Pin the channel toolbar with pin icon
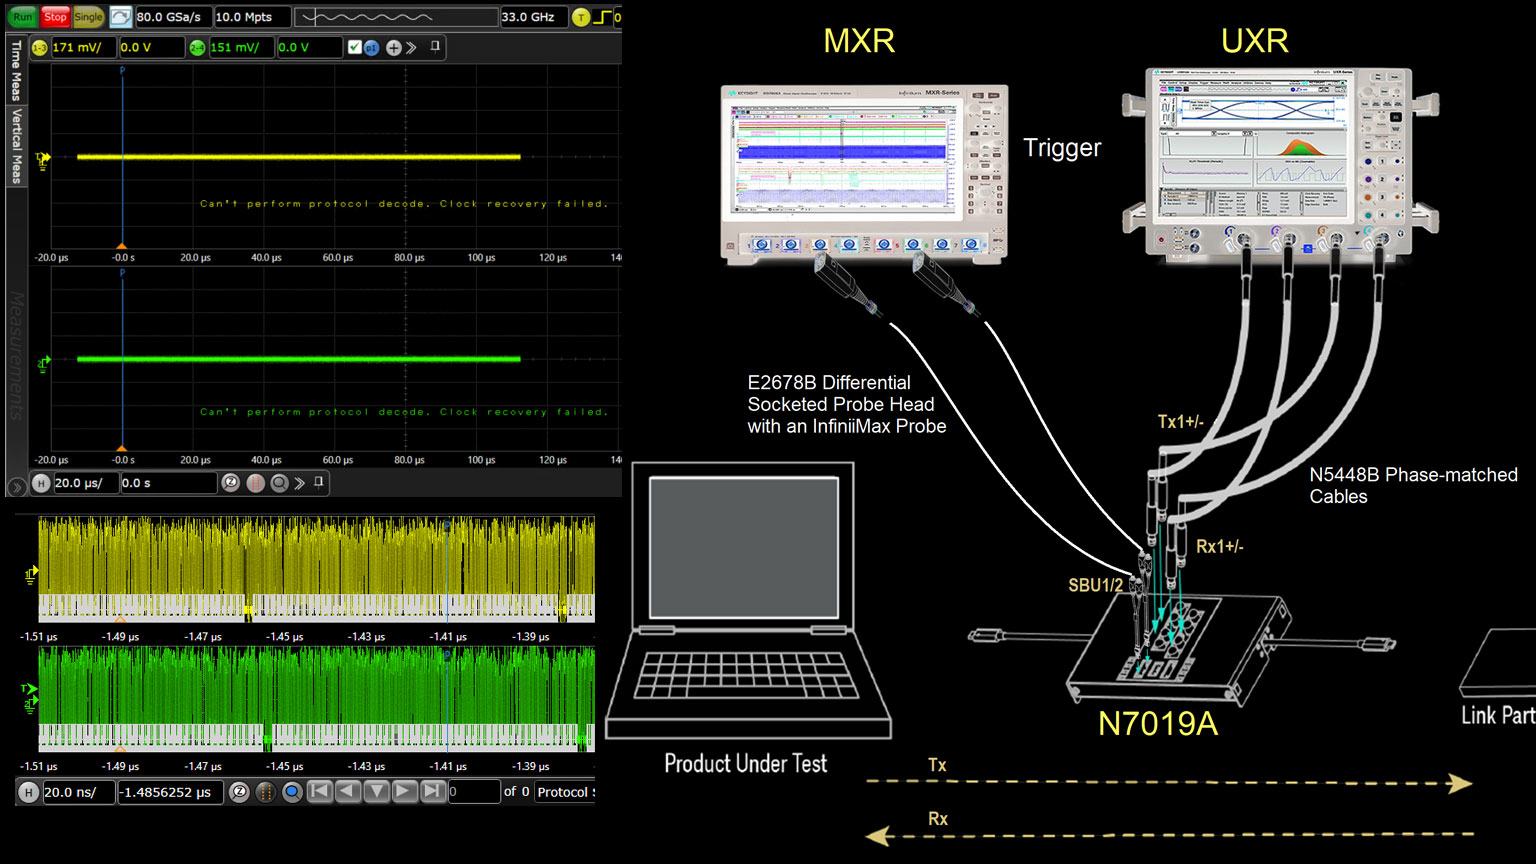The image size is (1536, 864). pyautogui.click(x=435, y=47)
